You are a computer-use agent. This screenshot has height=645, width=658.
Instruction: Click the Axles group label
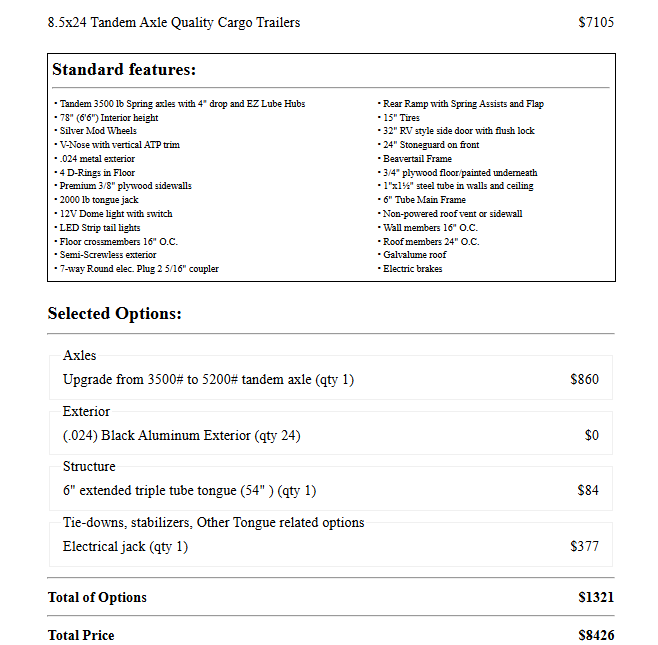coord(80,356)
